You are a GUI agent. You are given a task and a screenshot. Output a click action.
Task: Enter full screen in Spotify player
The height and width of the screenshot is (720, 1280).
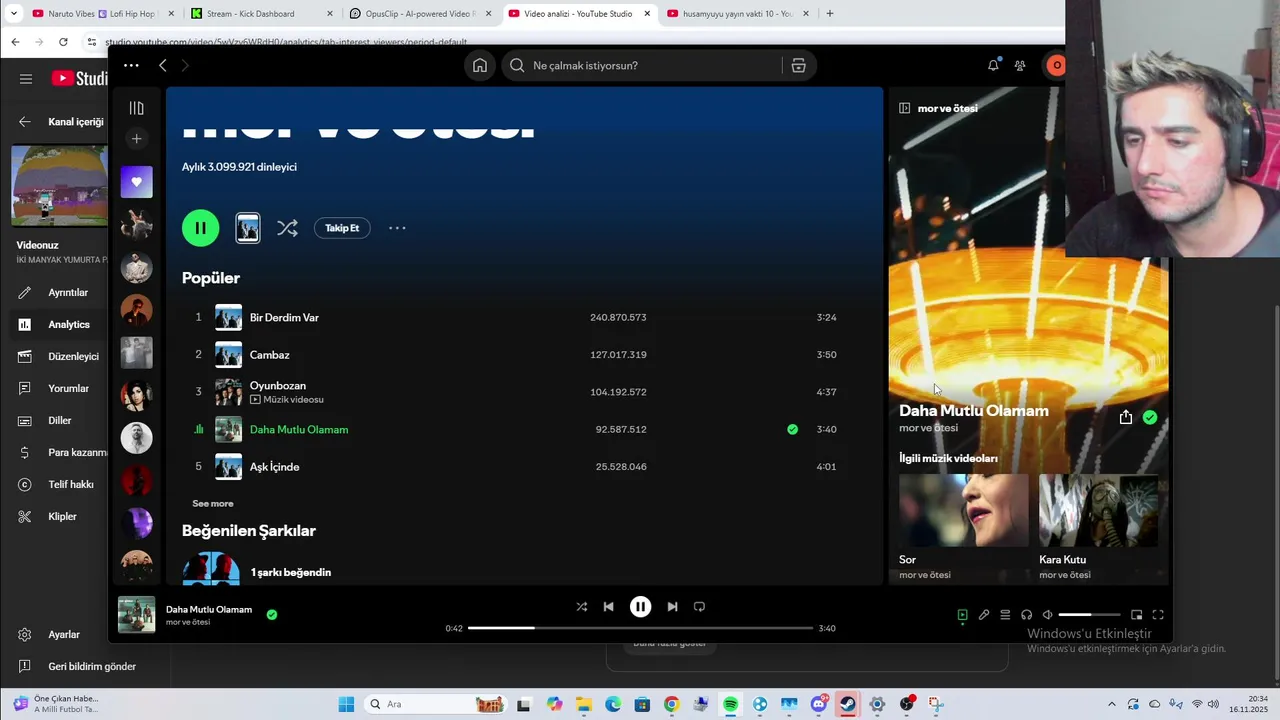click(x=1158, y=615)
